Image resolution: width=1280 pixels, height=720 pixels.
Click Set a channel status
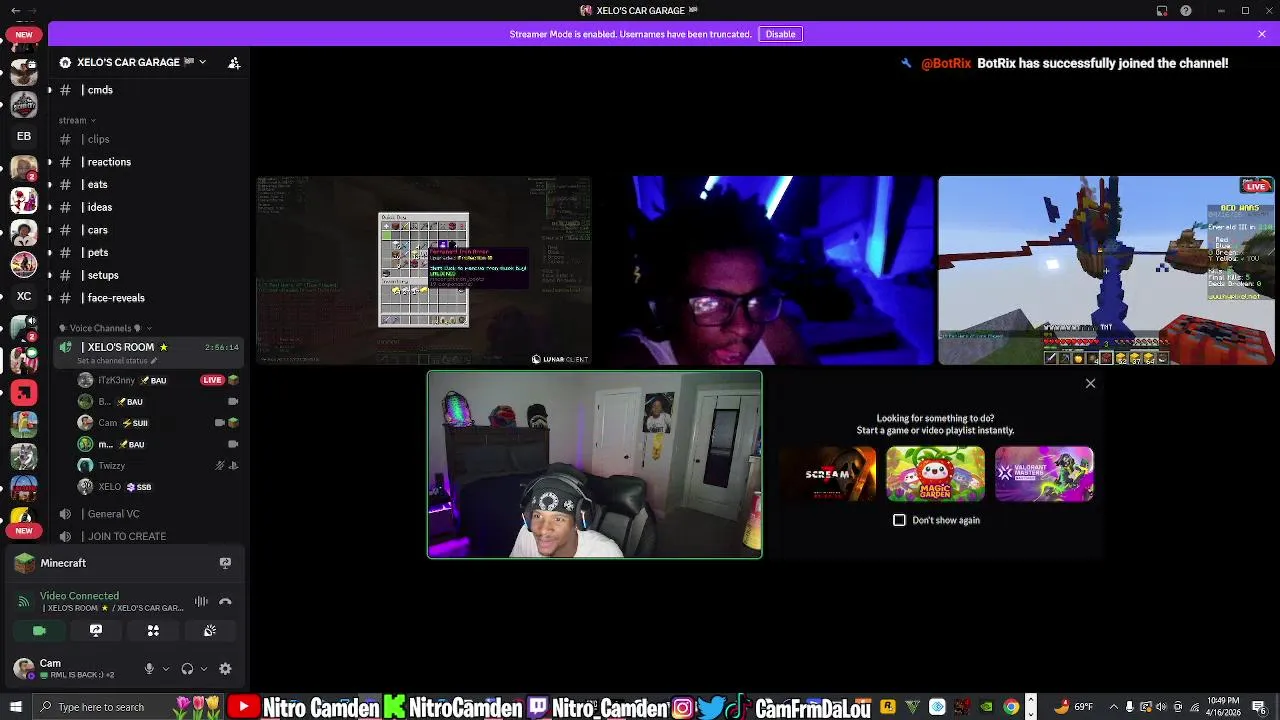click(117, 361)
